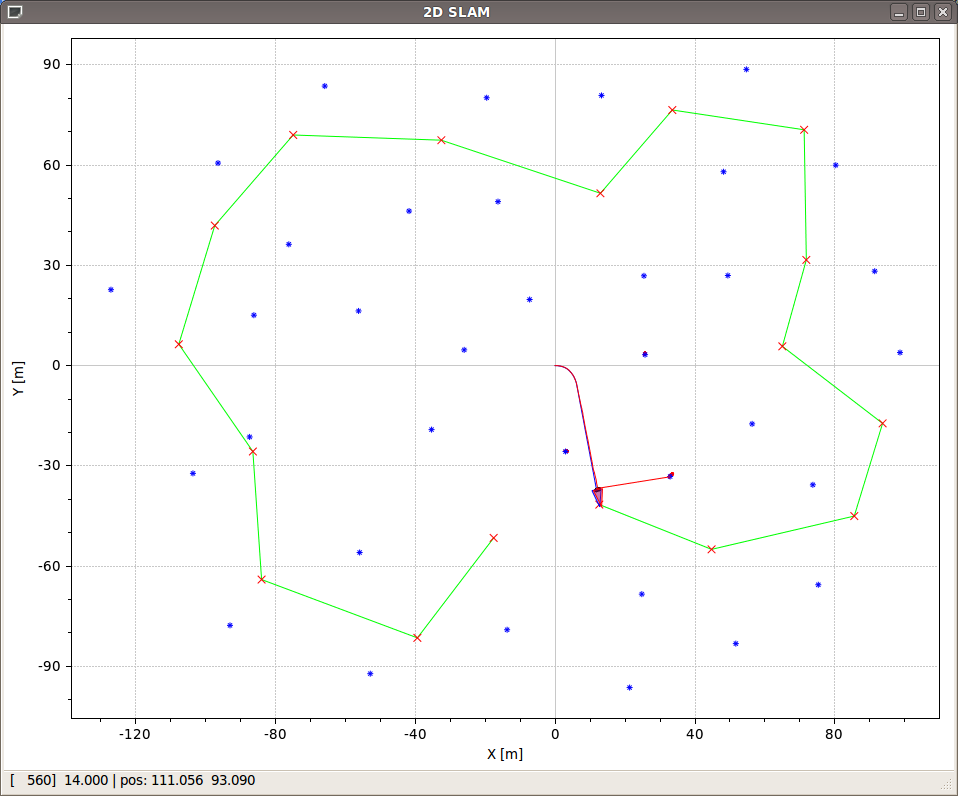Click the "90" tick label on Y axis

pos(51,65)
